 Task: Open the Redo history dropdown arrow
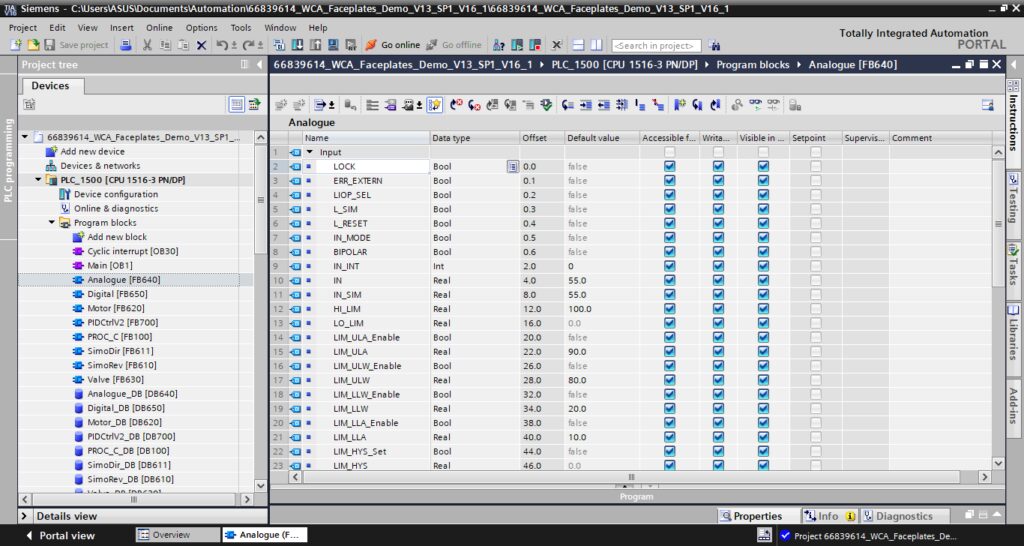coord(261,45)
